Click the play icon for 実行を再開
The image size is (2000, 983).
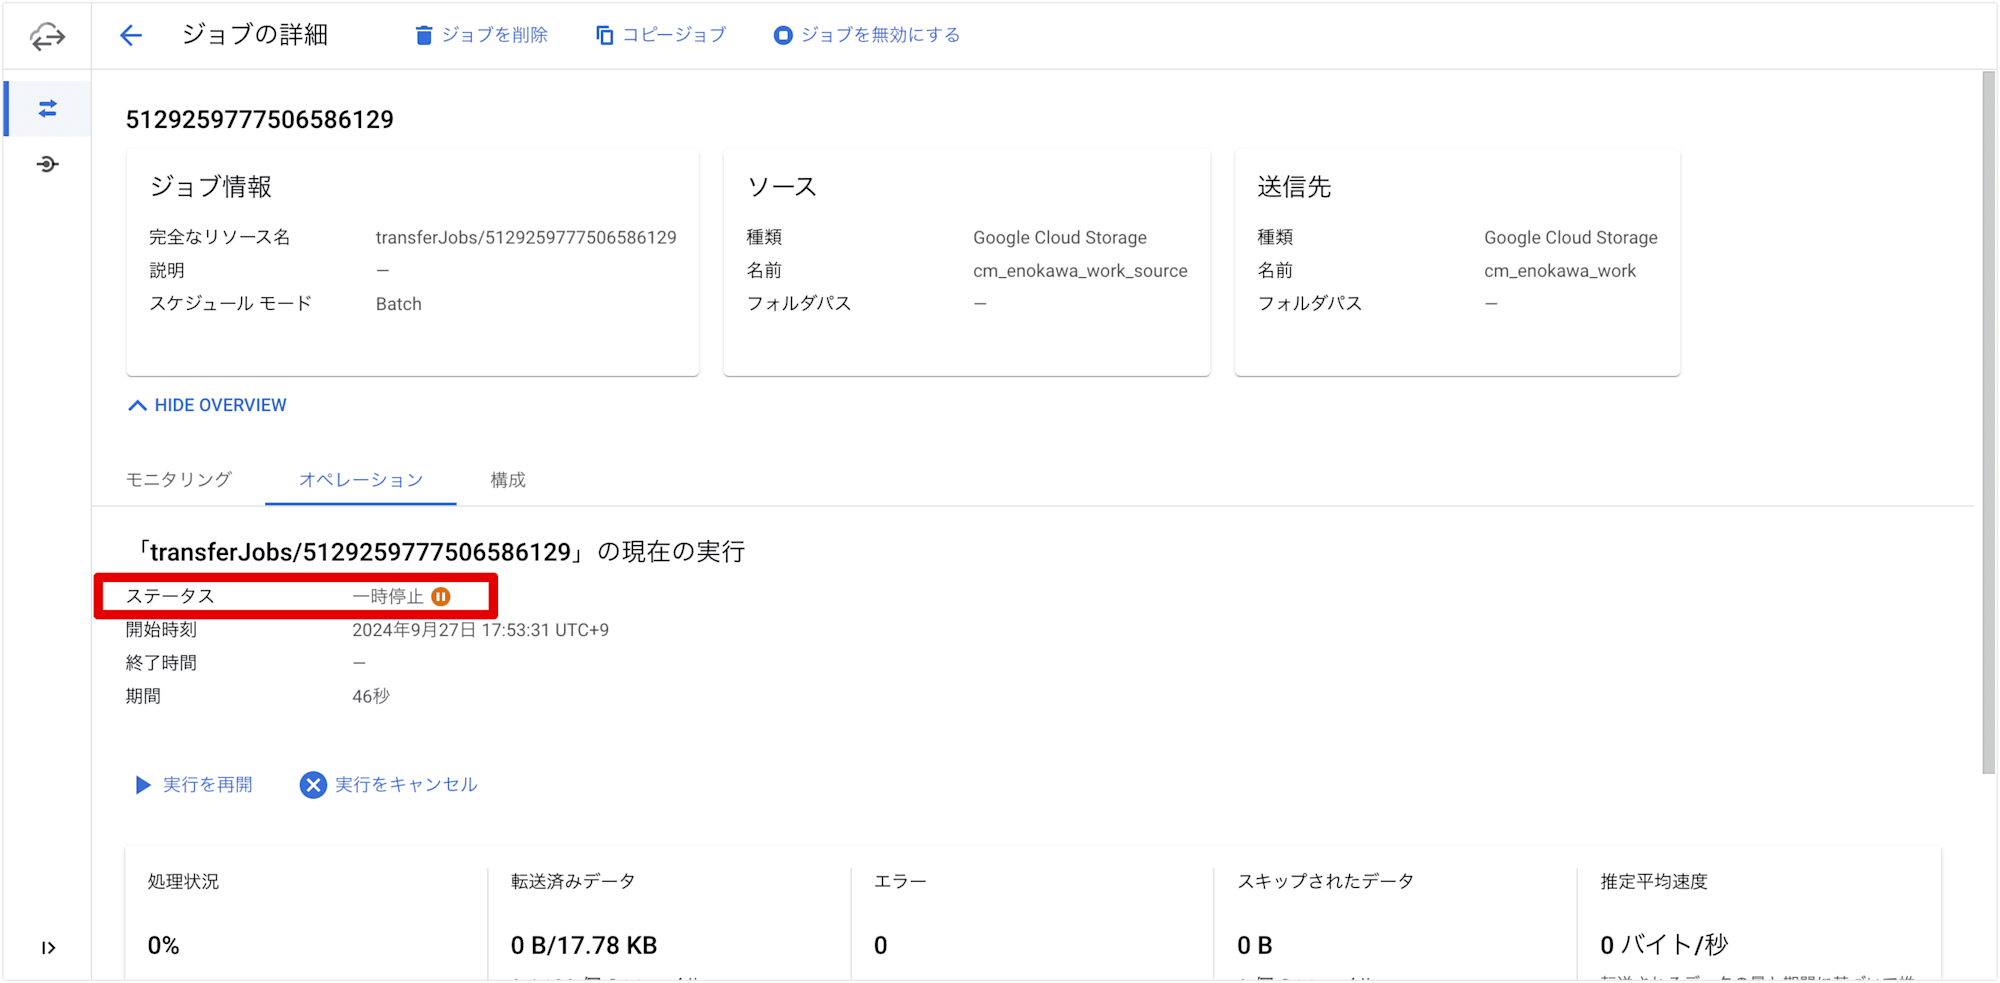143,785
